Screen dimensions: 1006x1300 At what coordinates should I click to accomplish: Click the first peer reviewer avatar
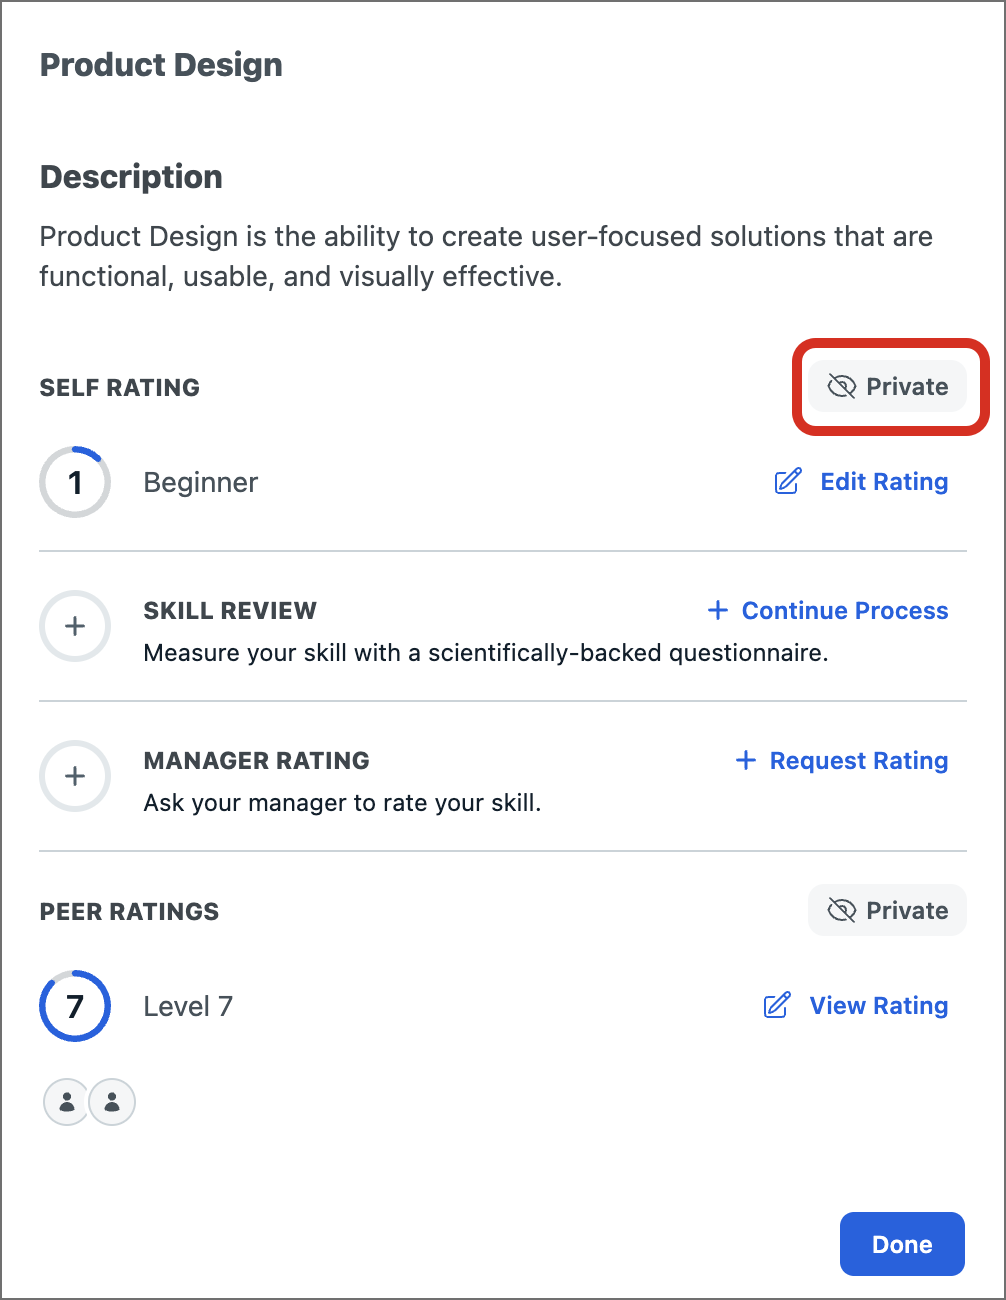coord(65,1101)
